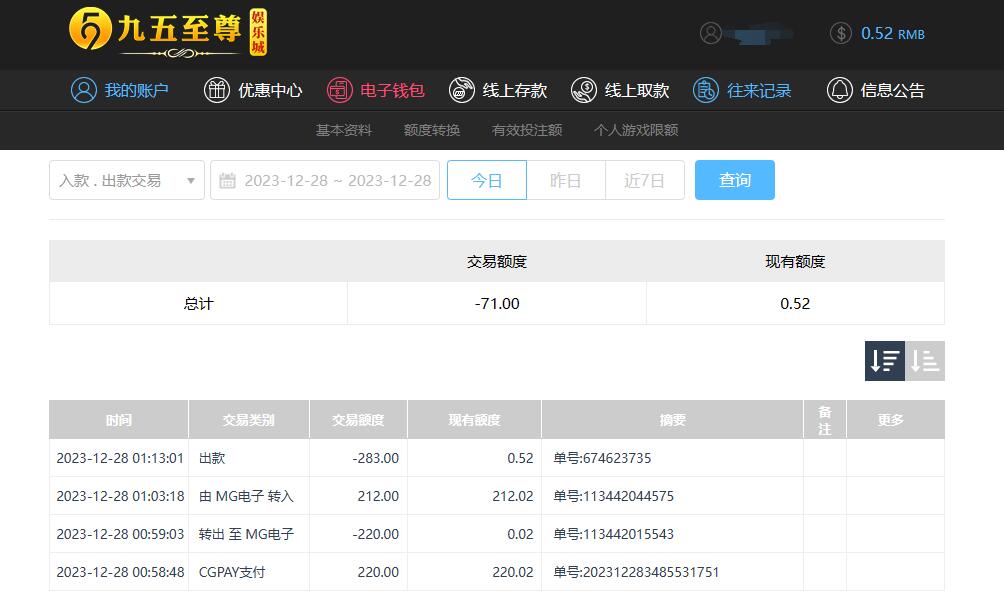The width and height of the screenshot is (1004, 599).
Task: Select ascending sort order icon
Action: [x=925, y=361]
